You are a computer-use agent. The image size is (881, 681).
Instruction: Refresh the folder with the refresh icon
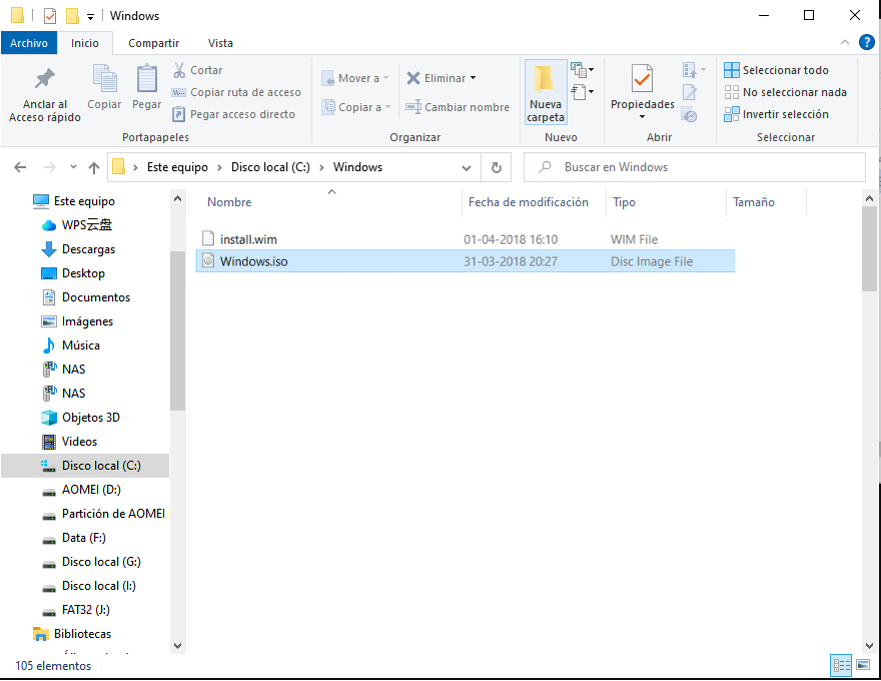point(497,167)
